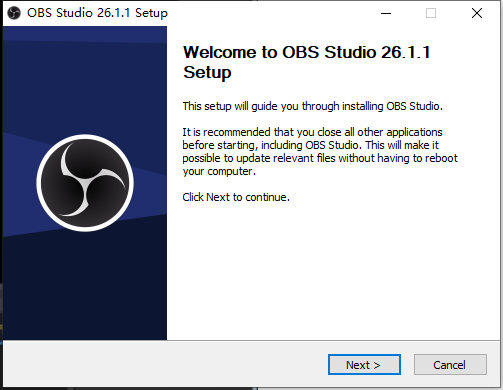Screen dimensions: 503x390
Task: Minimize the setup window
Action: 386,13
